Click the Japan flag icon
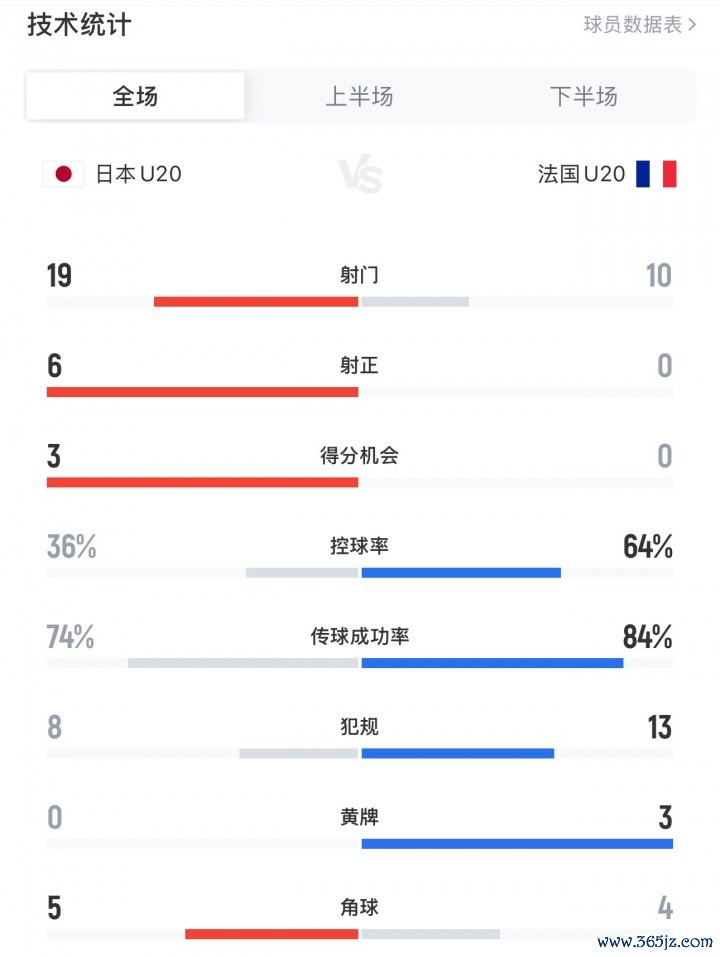720x957 pixels. pyautogui.click(x=63, y=174)
